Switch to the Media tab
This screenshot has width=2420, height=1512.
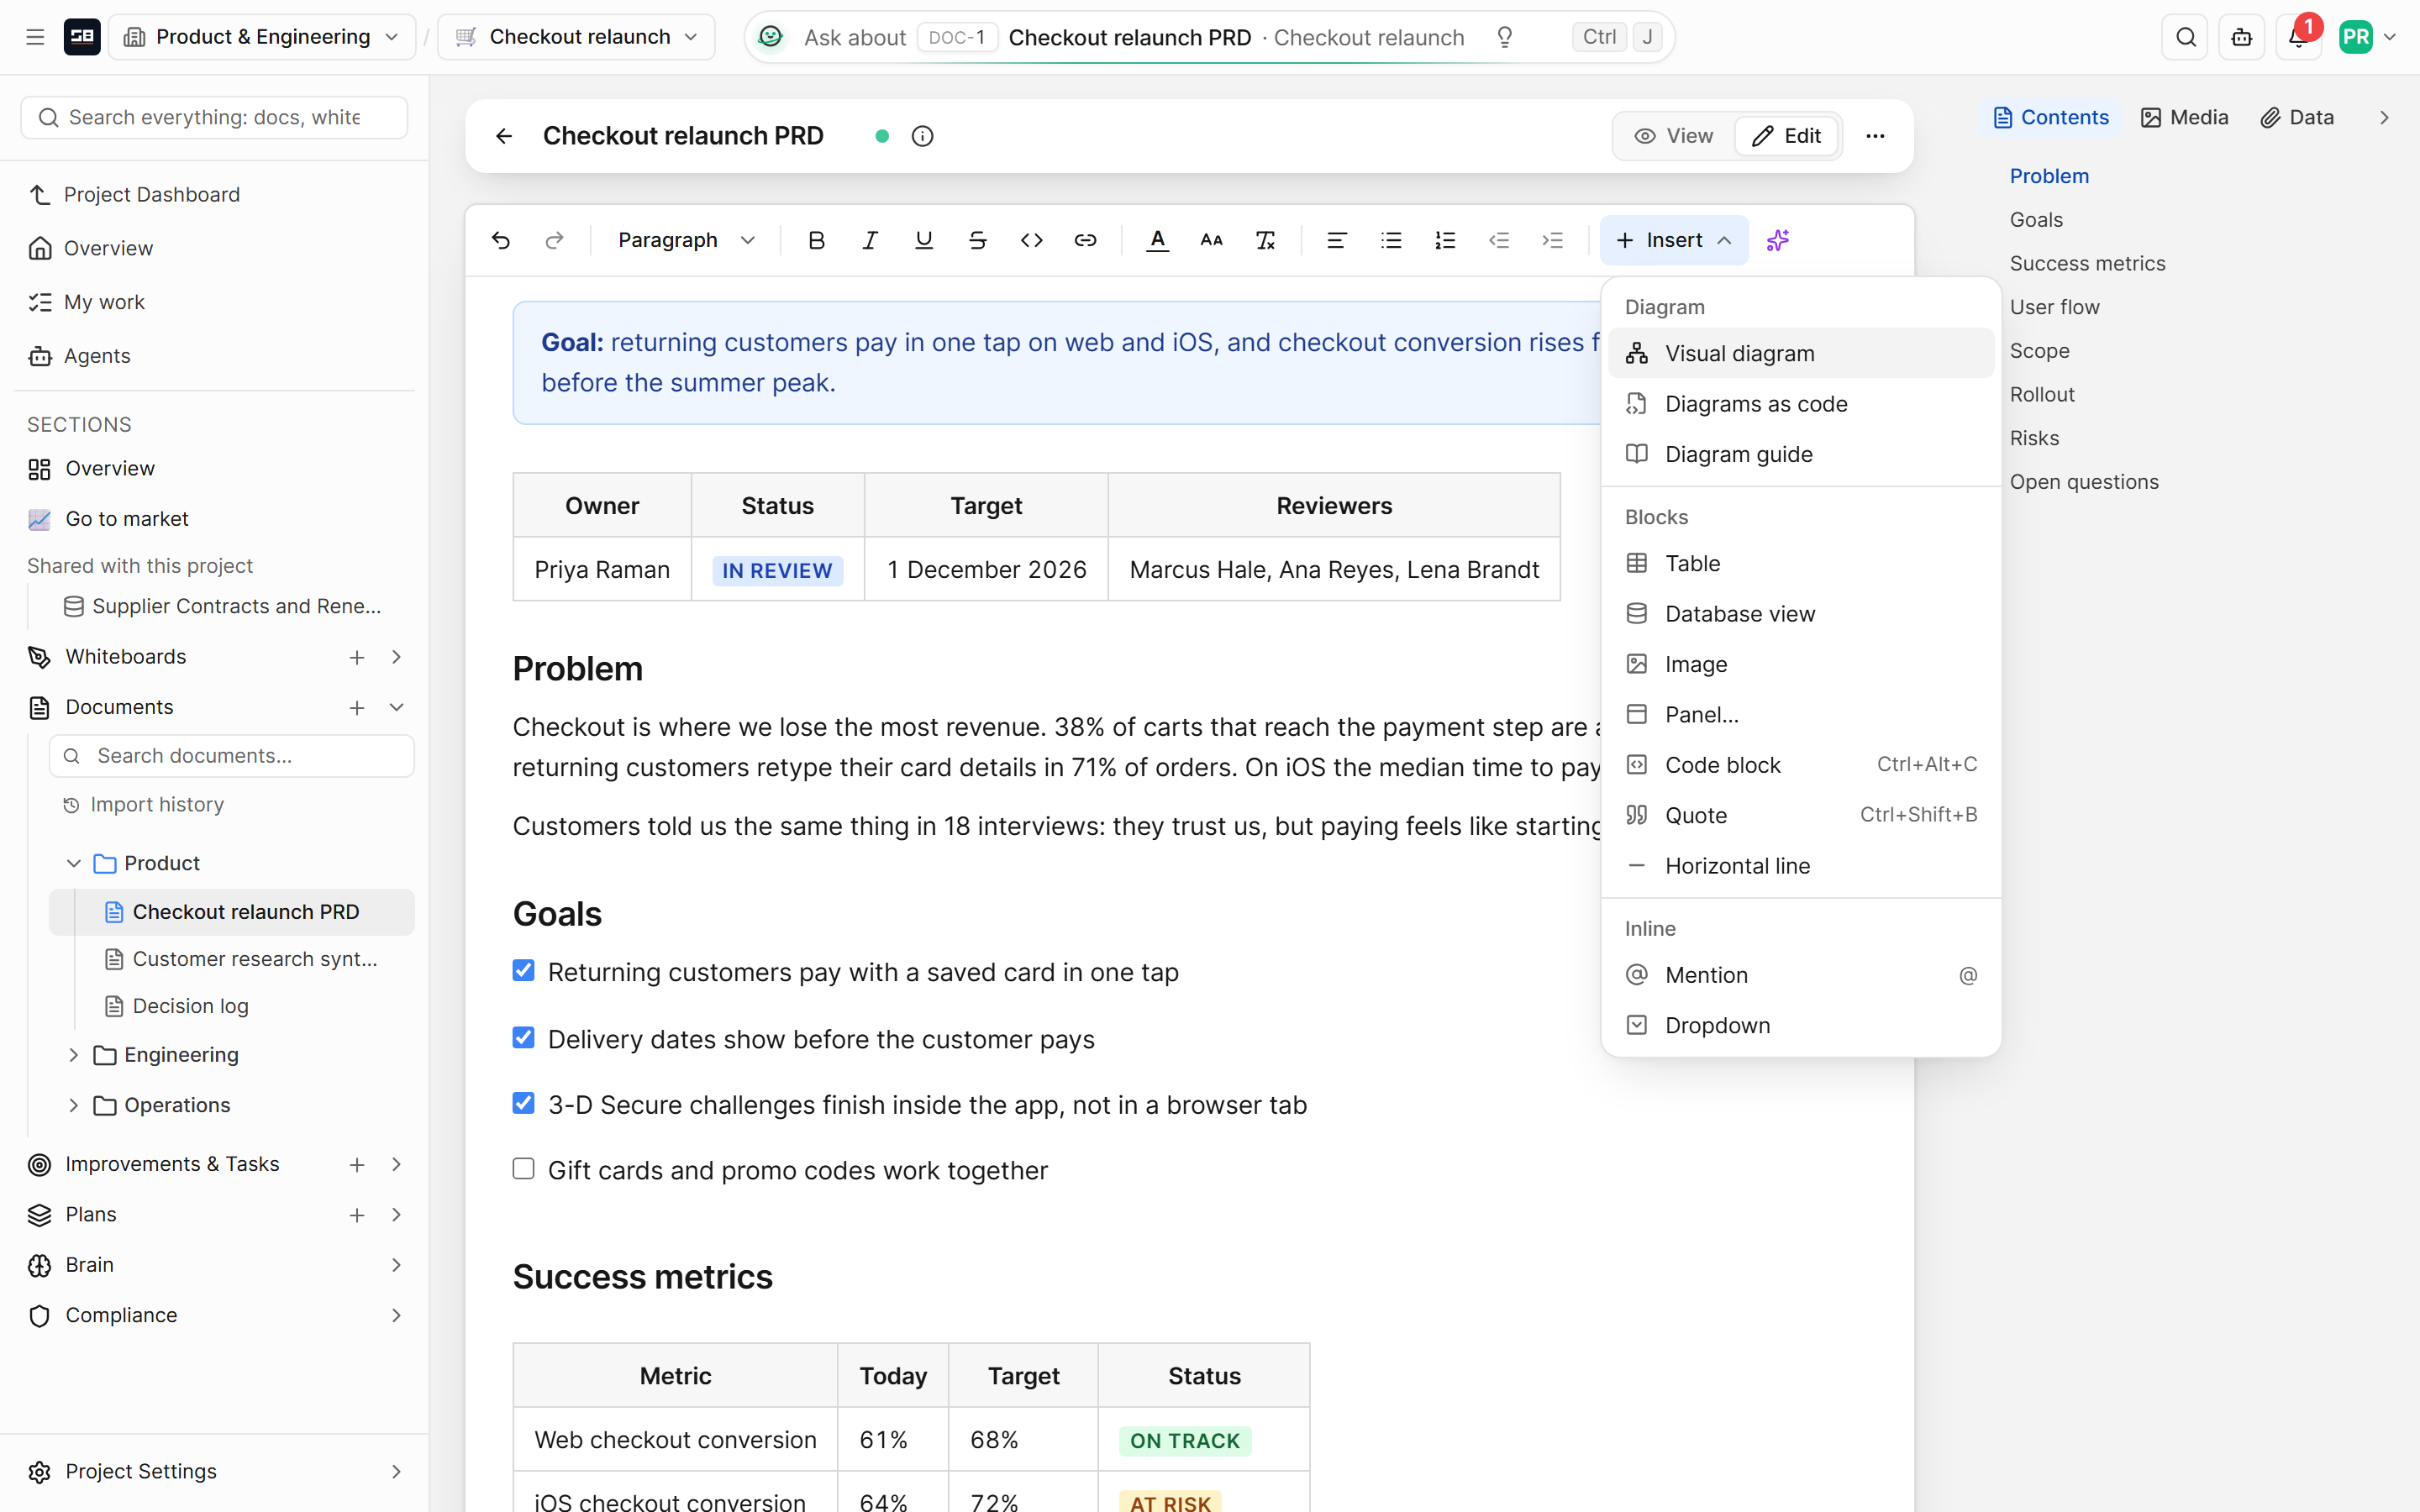(x=2185, y=117)
